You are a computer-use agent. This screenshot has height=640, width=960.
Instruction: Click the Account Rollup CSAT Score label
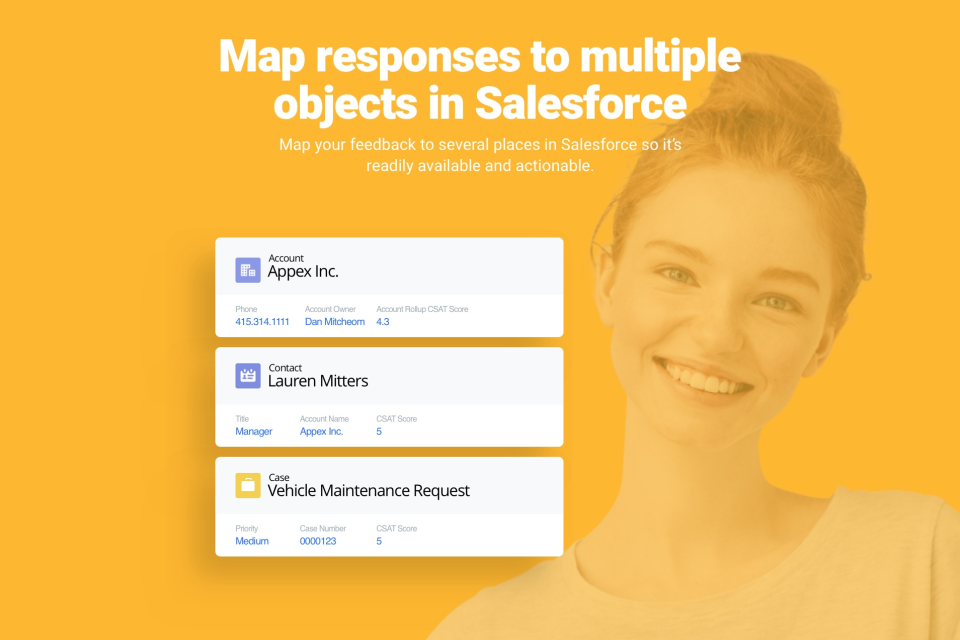tap(422, 309)
